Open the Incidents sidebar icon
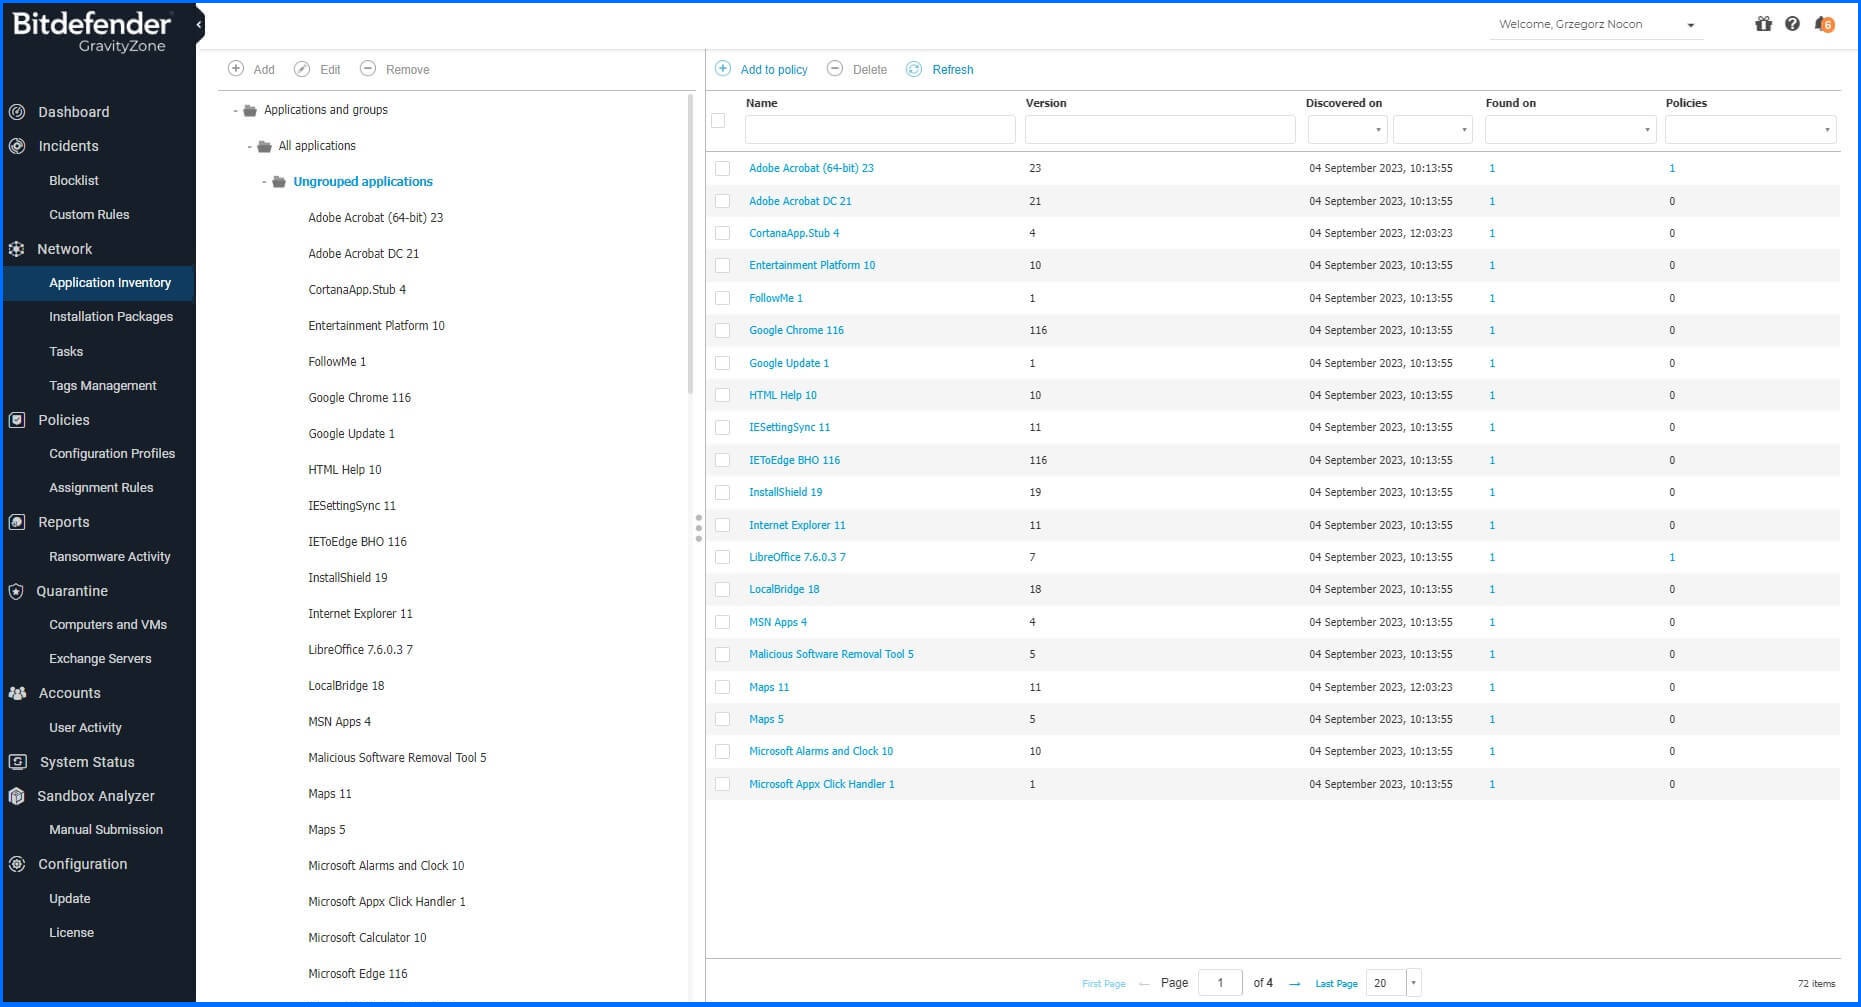1861x1007 pixels. [x=17, y=146]
